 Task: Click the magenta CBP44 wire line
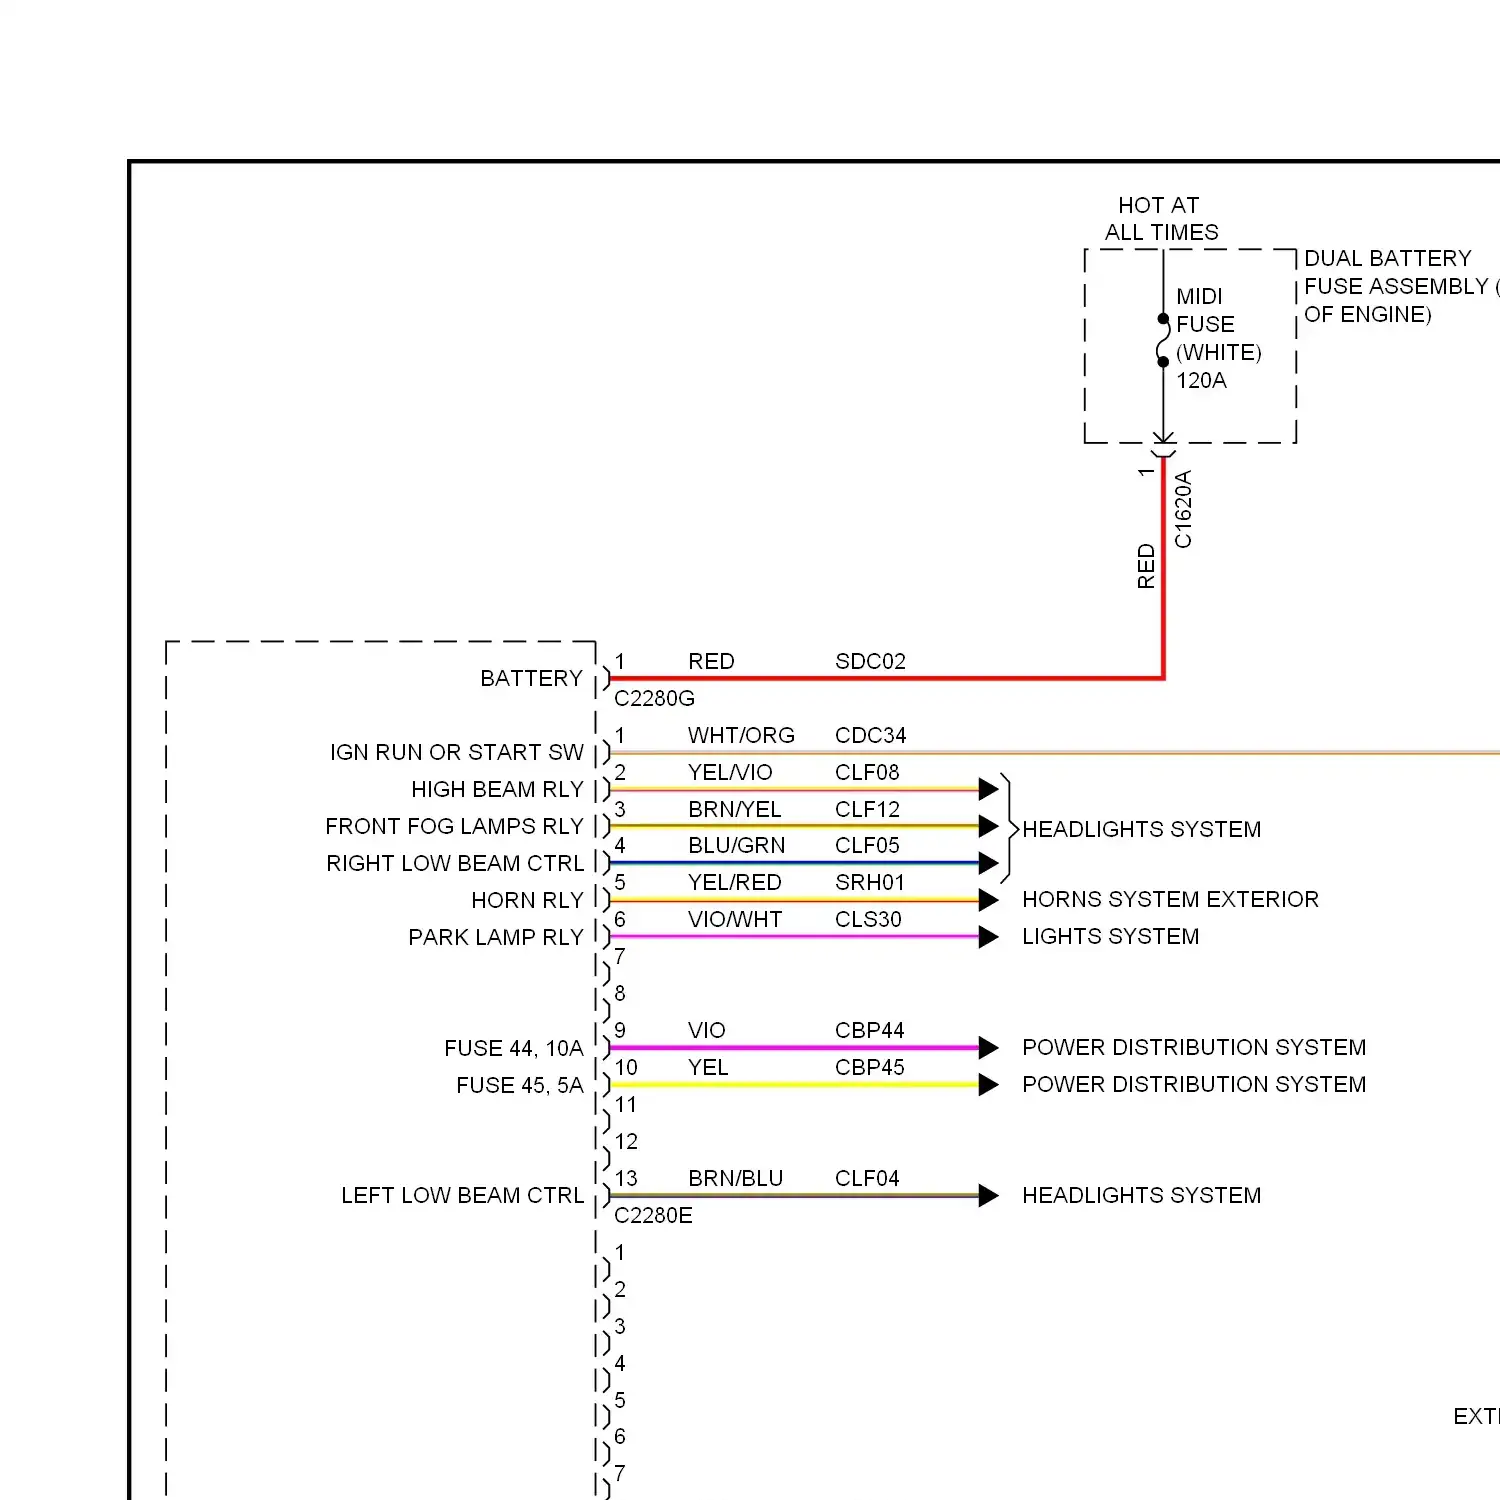[795, 1048]
